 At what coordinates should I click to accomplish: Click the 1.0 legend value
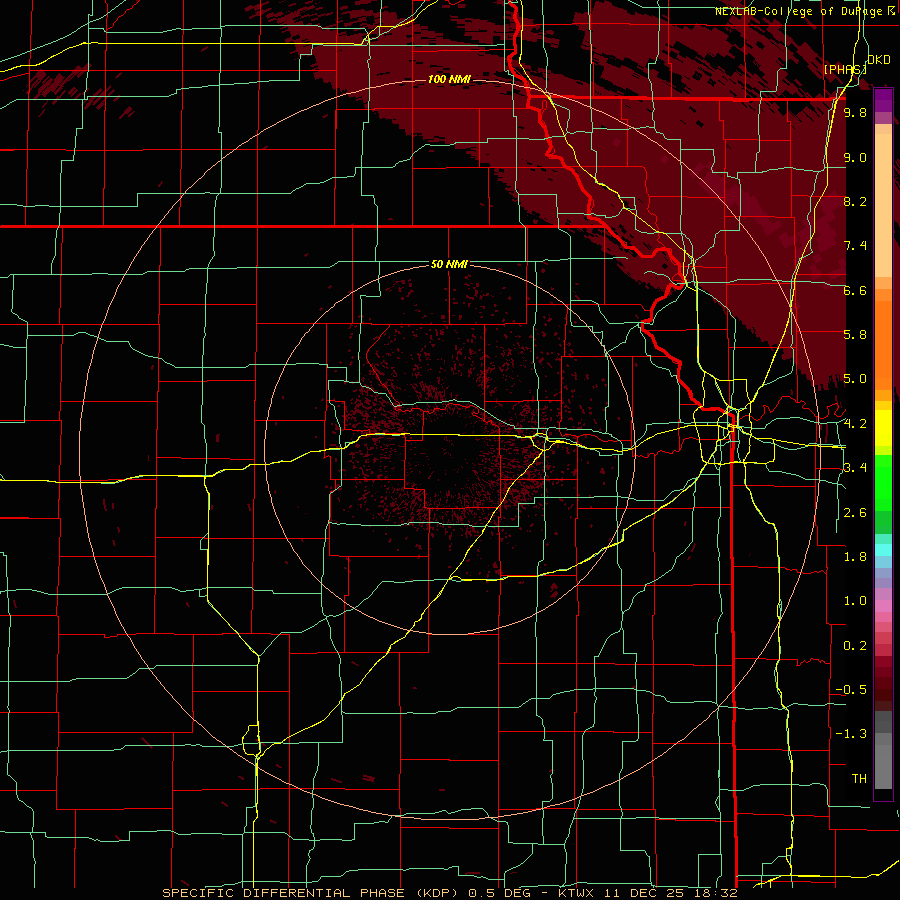[x=855, y=601]
